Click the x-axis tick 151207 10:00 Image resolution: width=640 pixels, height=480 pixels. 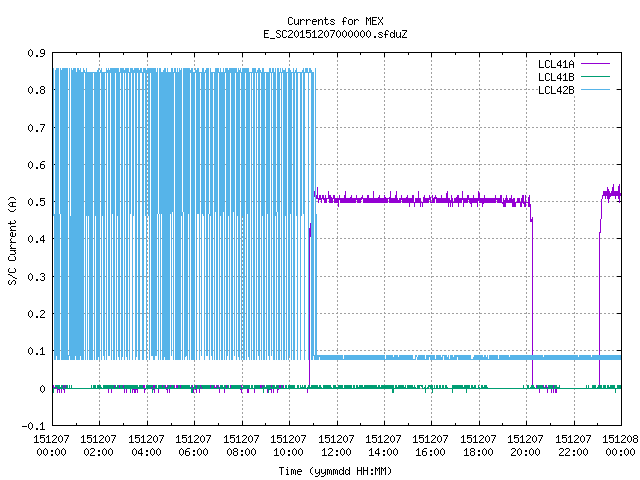click(289, 445)
